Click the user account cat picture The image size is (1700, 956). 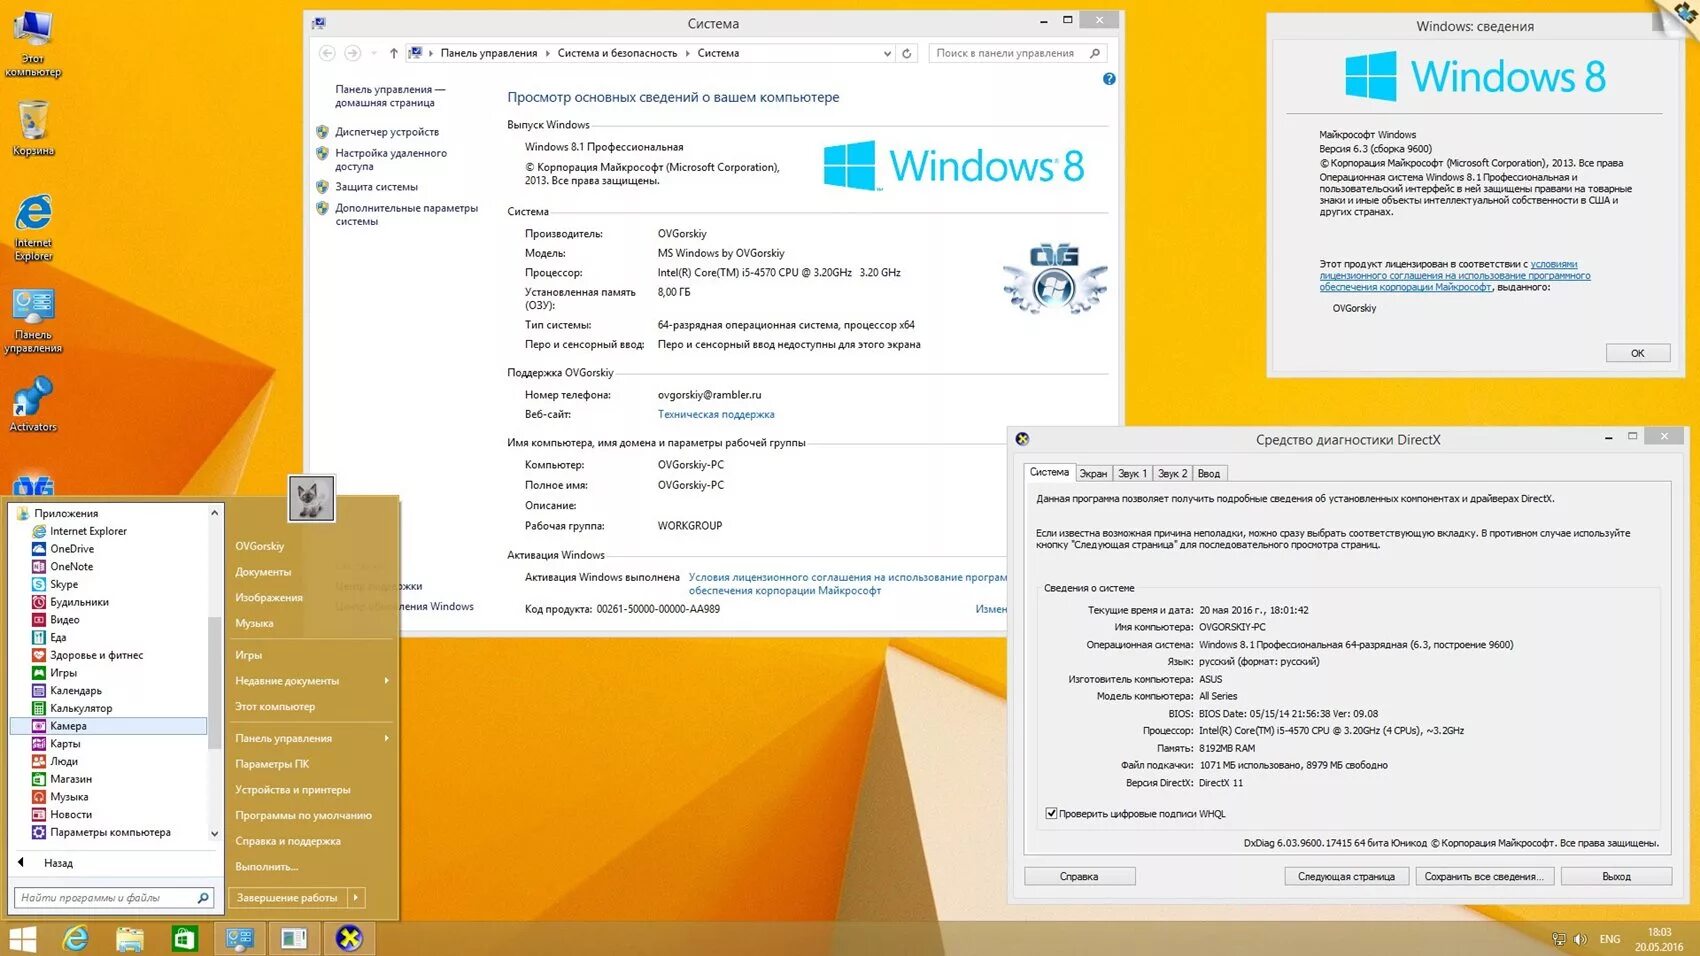tap(311, 498)
